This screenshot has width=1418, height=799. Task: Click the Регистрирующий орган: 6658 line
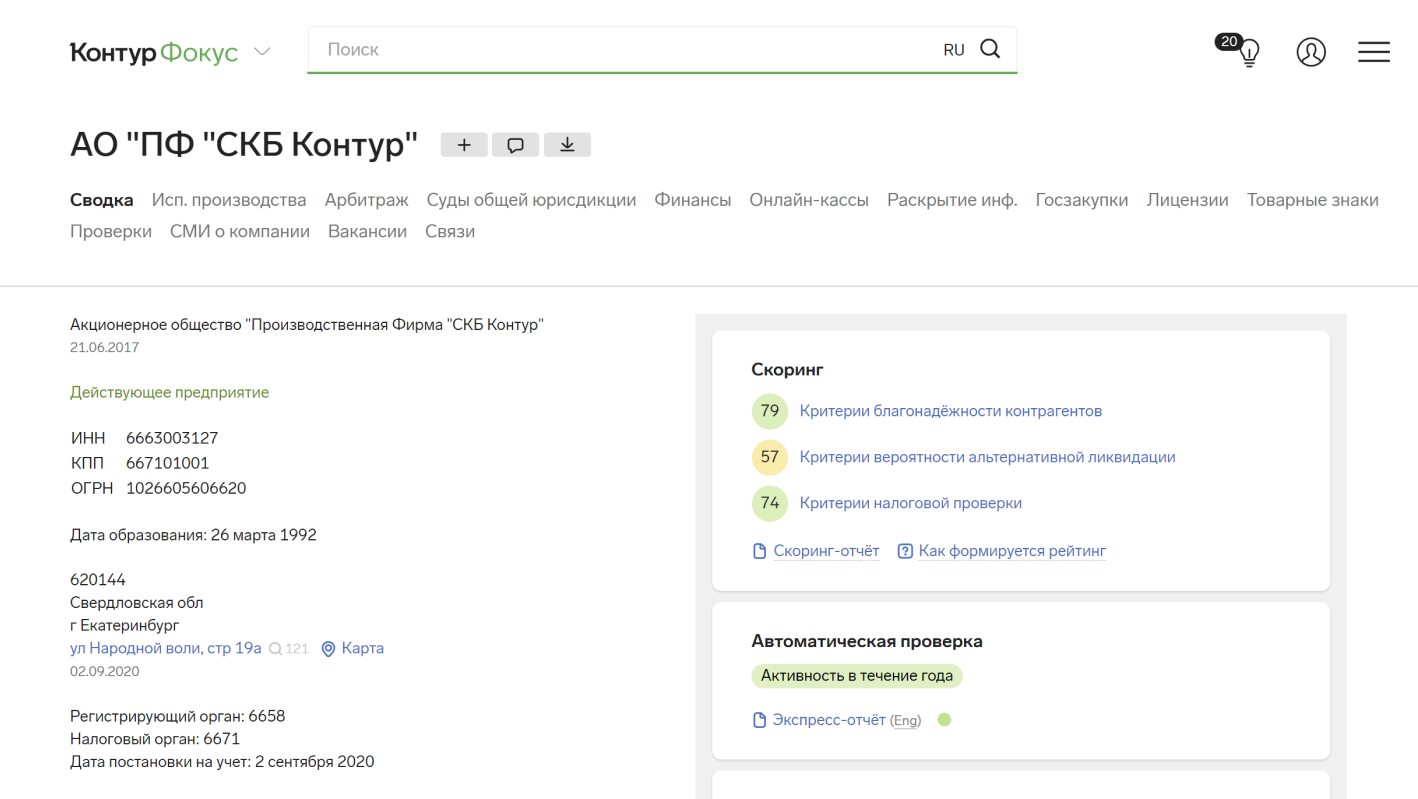pyautogui.click(x=177, y=716)
